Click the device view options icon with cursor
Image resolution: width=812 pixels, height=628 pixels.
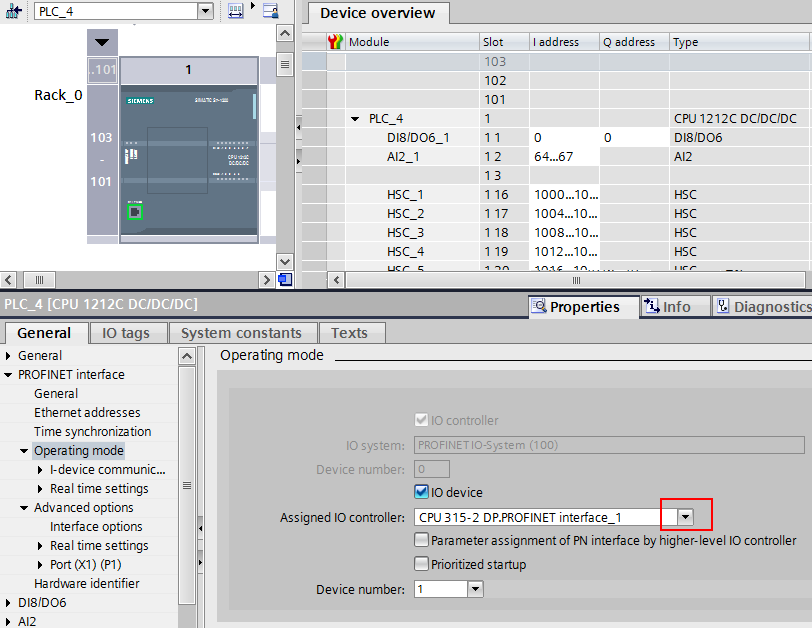click(270, 11)
